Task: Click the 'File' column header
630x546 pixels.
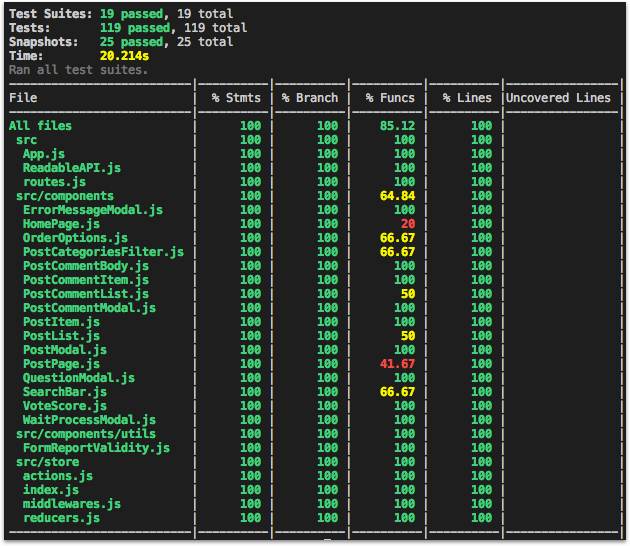Action: click(x=23, y=98)
